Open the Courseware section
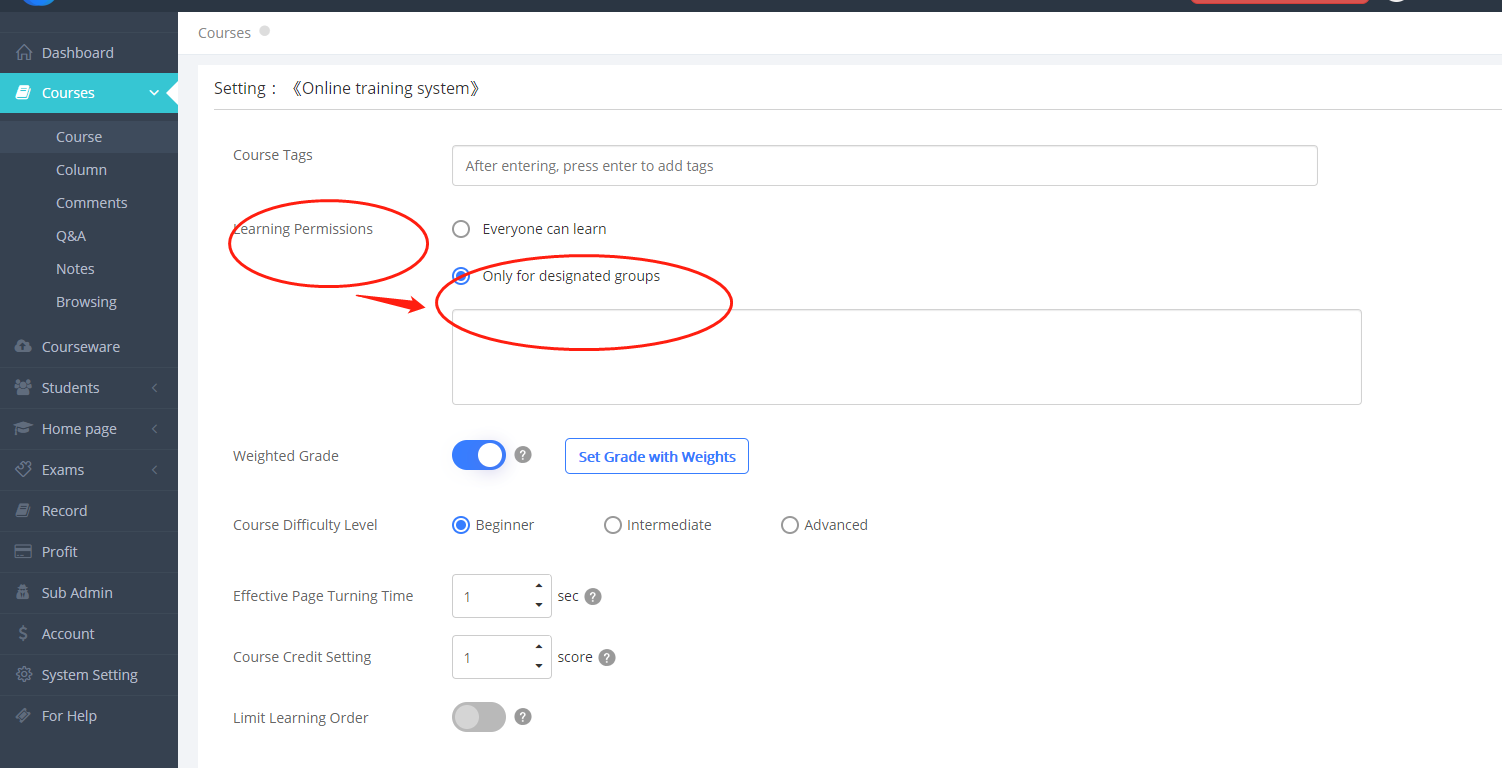Image resolution: width=1502 pixels, height=768 pixels. pos(88,347)
